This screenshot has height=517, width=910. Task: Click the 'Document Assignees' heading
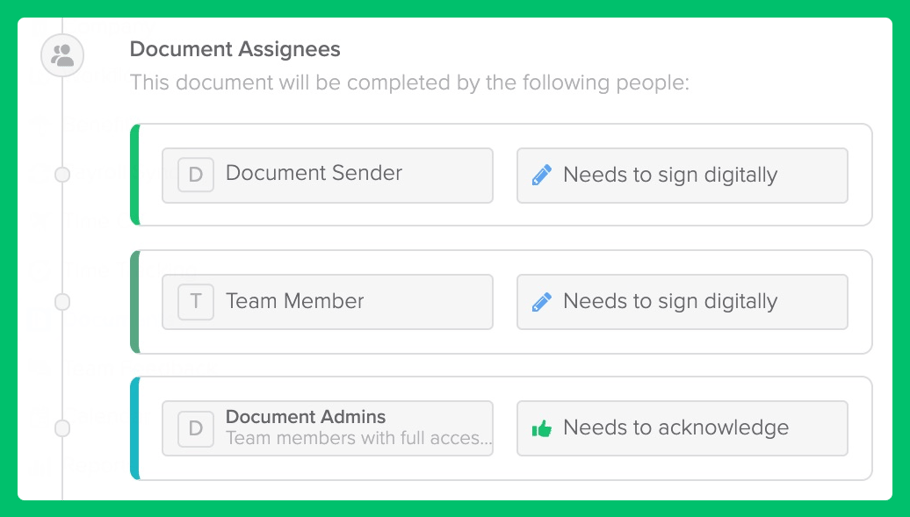pyautogui.click(x=235, y=49)
